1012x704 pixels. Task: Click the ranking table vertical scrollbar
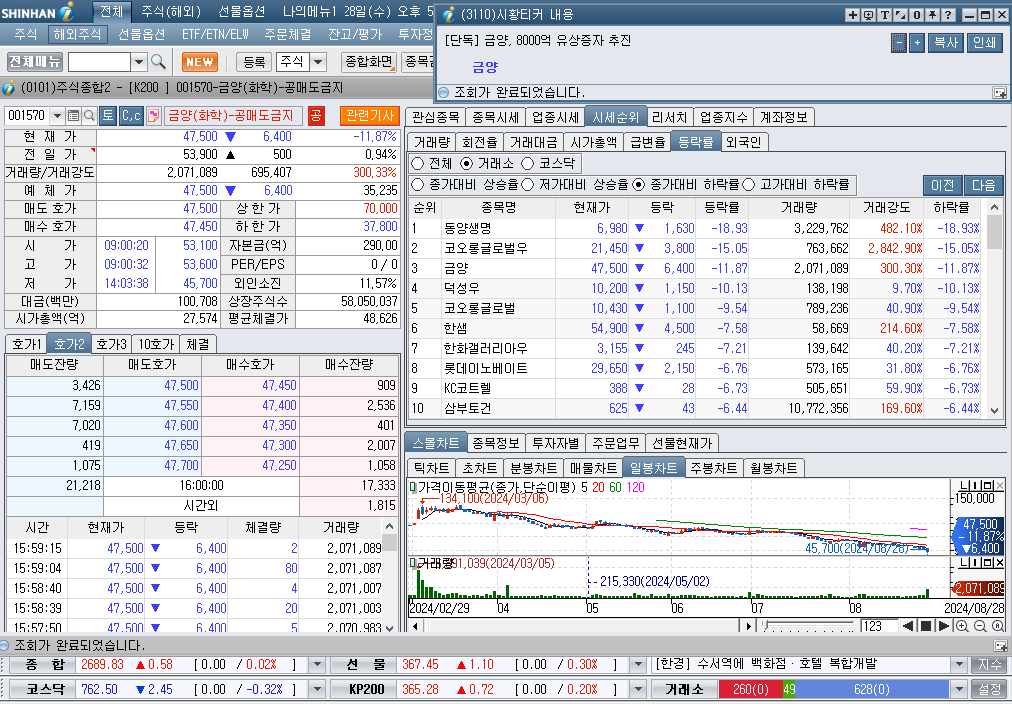pos(995,308)
